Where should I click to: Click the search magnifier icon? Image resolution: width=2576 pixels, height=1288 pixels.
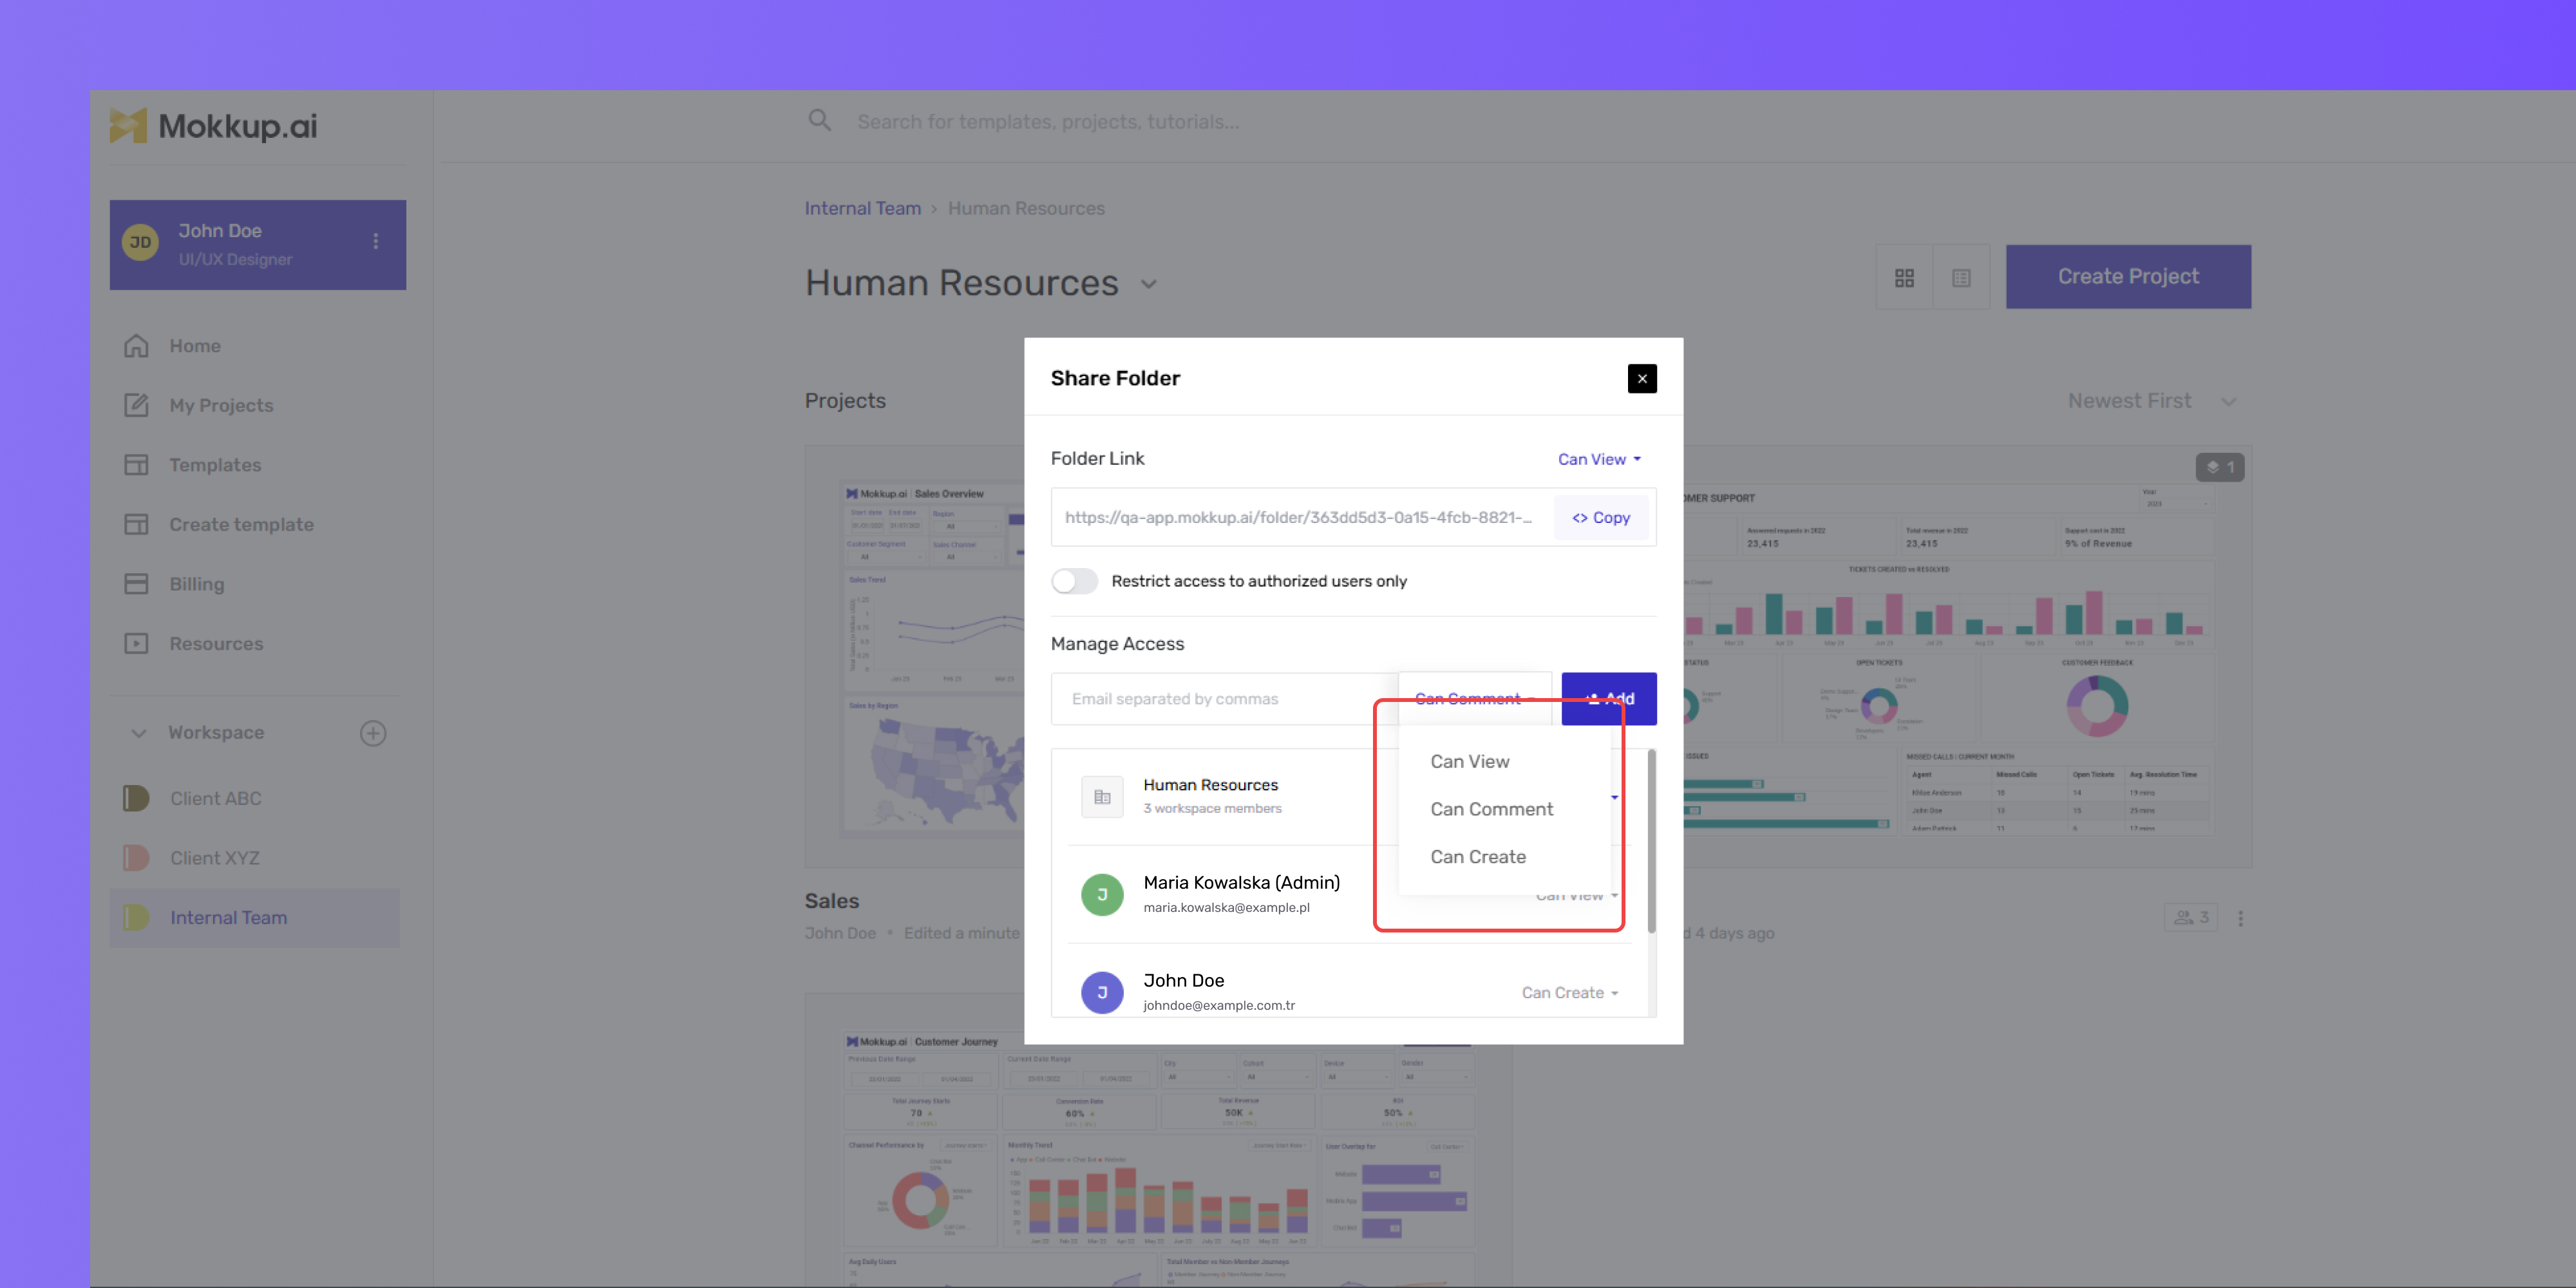click(819, 121)
